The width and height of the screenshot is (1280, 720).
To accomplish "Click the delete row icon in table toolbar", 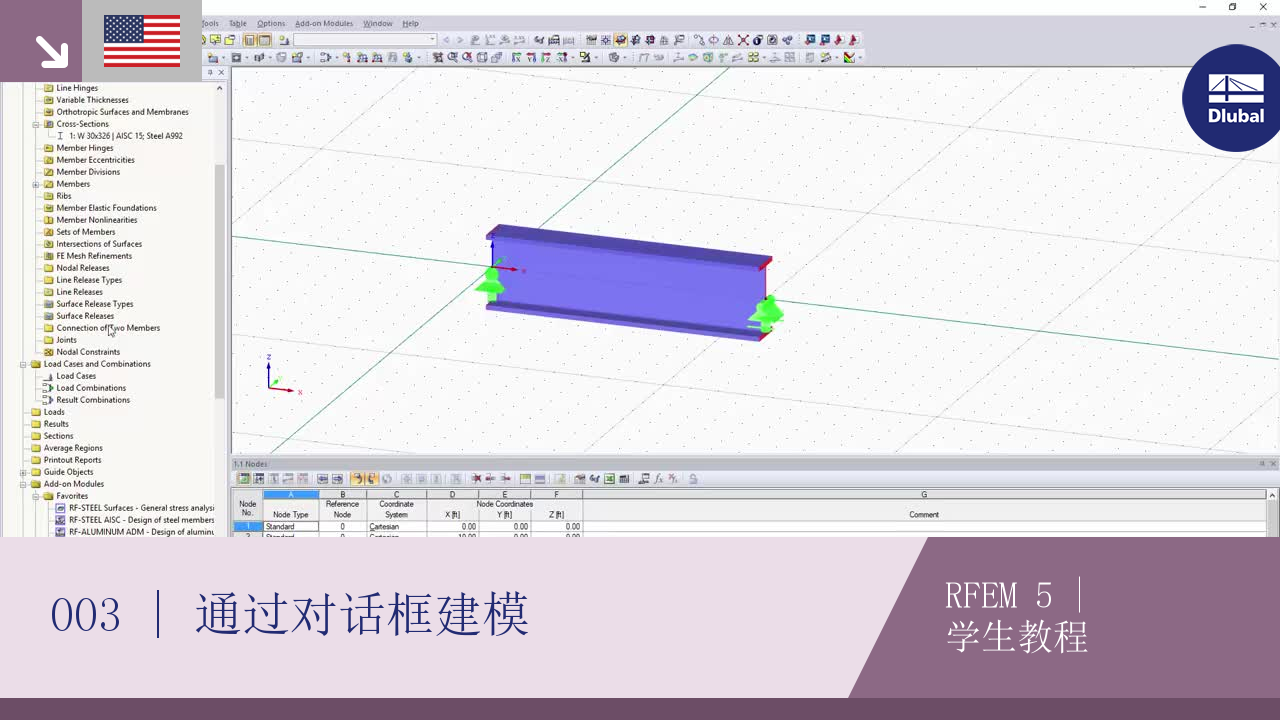I will tap(476, 479).
